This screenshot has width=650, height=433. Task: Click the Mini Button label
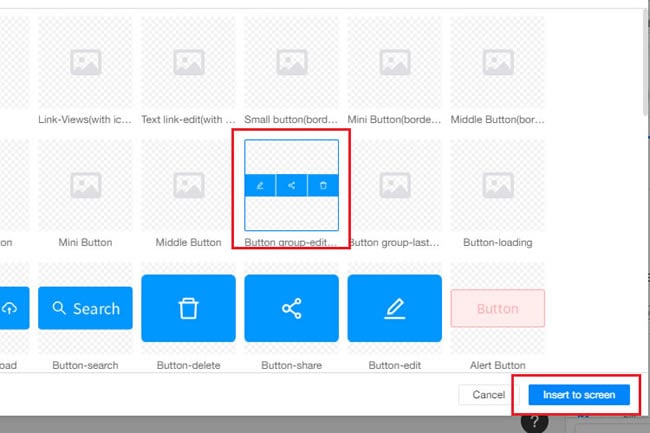point(85,242)
